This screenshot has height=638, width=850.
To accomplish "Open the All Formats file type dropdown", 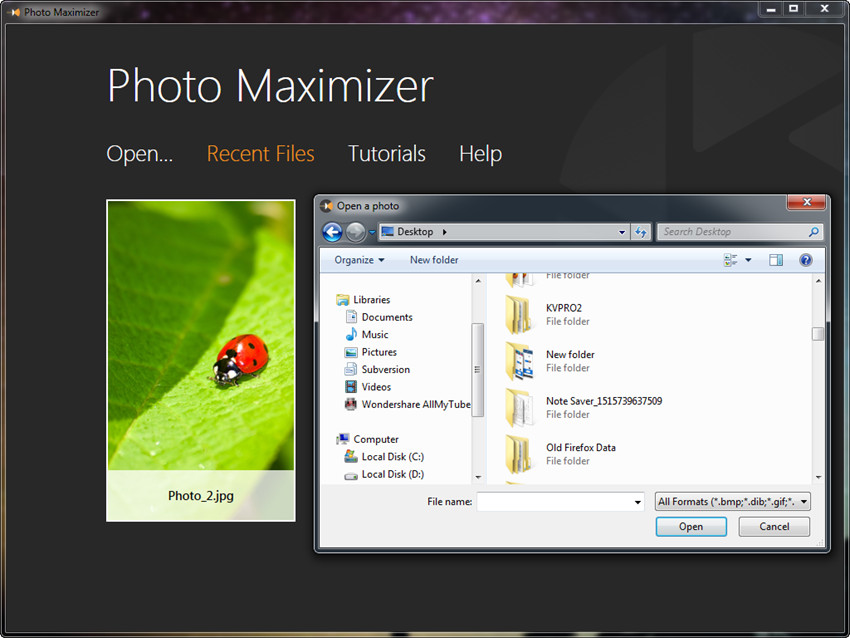I will [732, 502].
